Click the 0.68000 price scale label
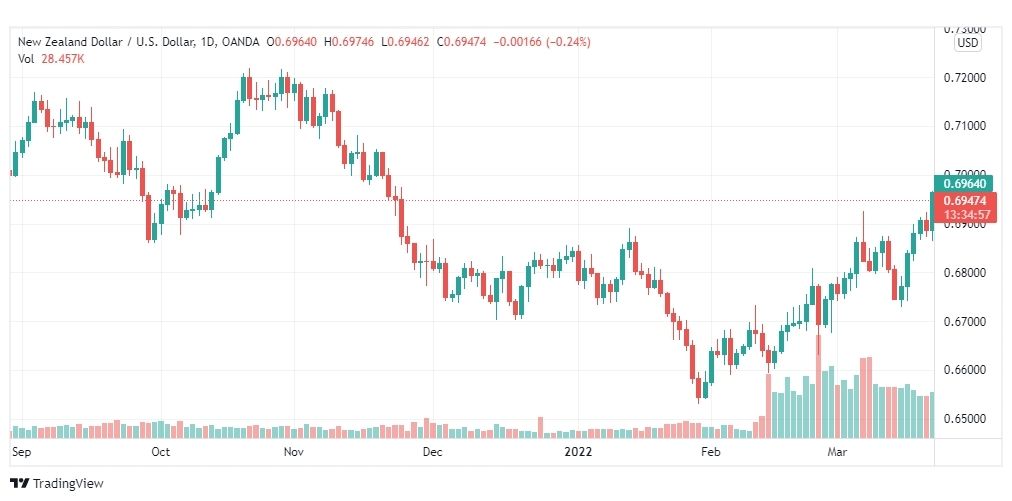Viewport: 1012px width, 501px height. (x=964, y=272)
